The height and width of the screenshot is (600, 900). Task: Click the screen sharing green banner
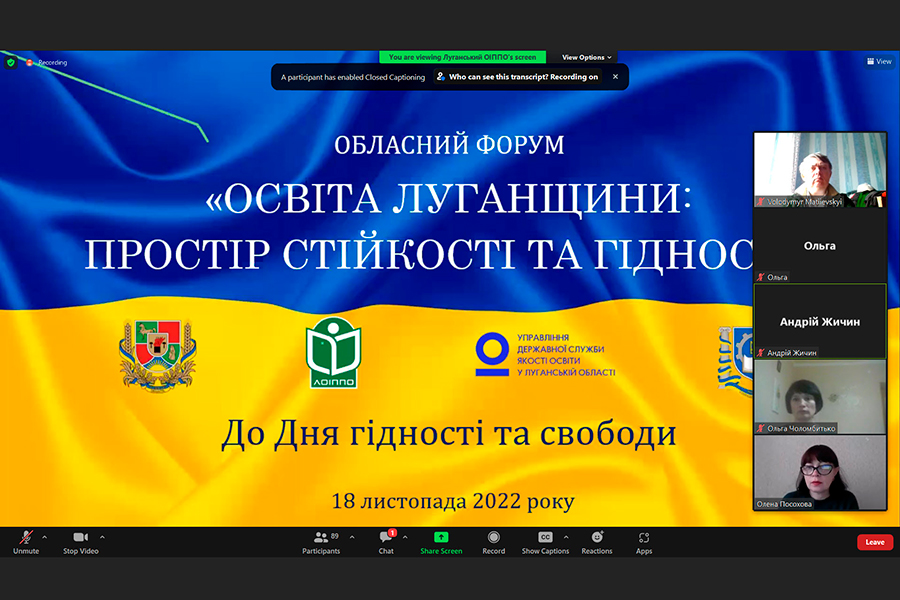click(463, 57)
